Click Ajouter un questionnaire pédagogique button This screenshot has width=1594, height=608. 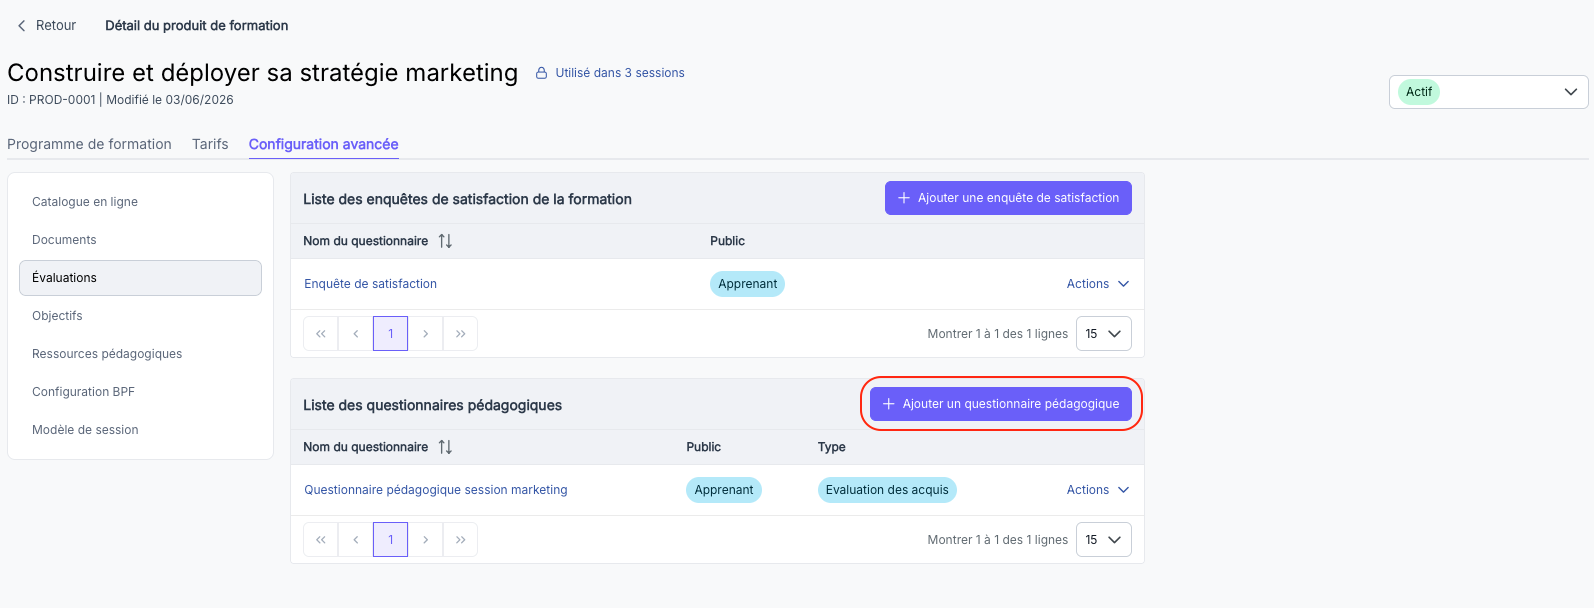coord(1001,404)
